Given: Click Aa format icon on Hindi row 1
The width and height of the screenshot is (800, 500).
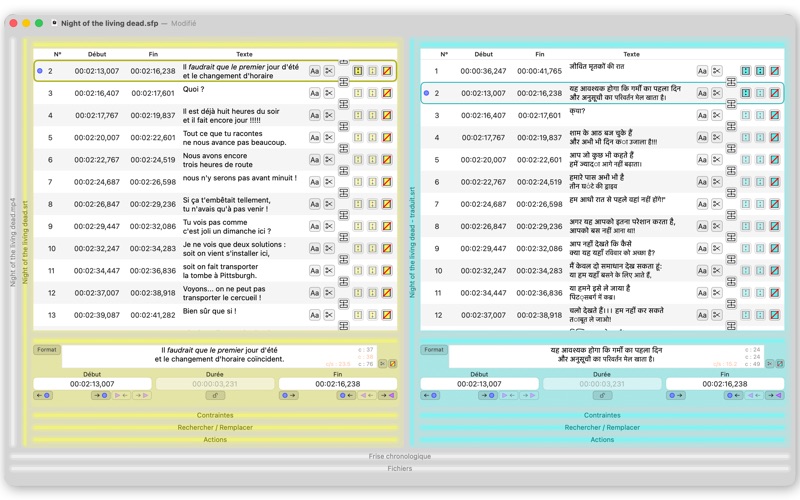Looking at the screenshot, I should point(702,71).
